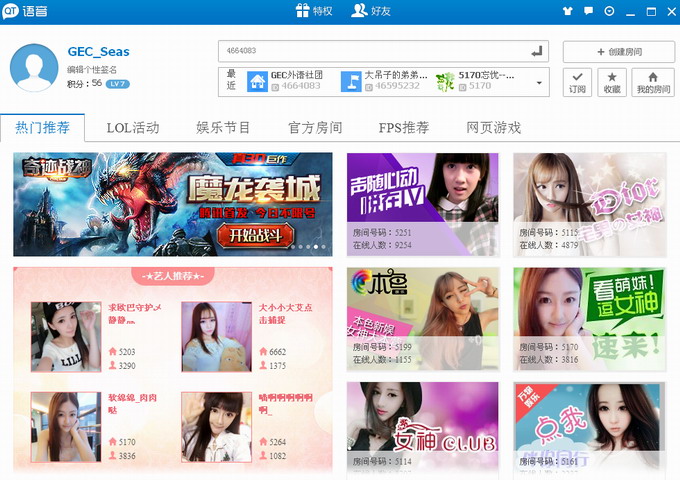This screenshot has width=680, height=480.
Task: Click the 大小小大艾点击捕捉 name link
Action: (285, 313)
